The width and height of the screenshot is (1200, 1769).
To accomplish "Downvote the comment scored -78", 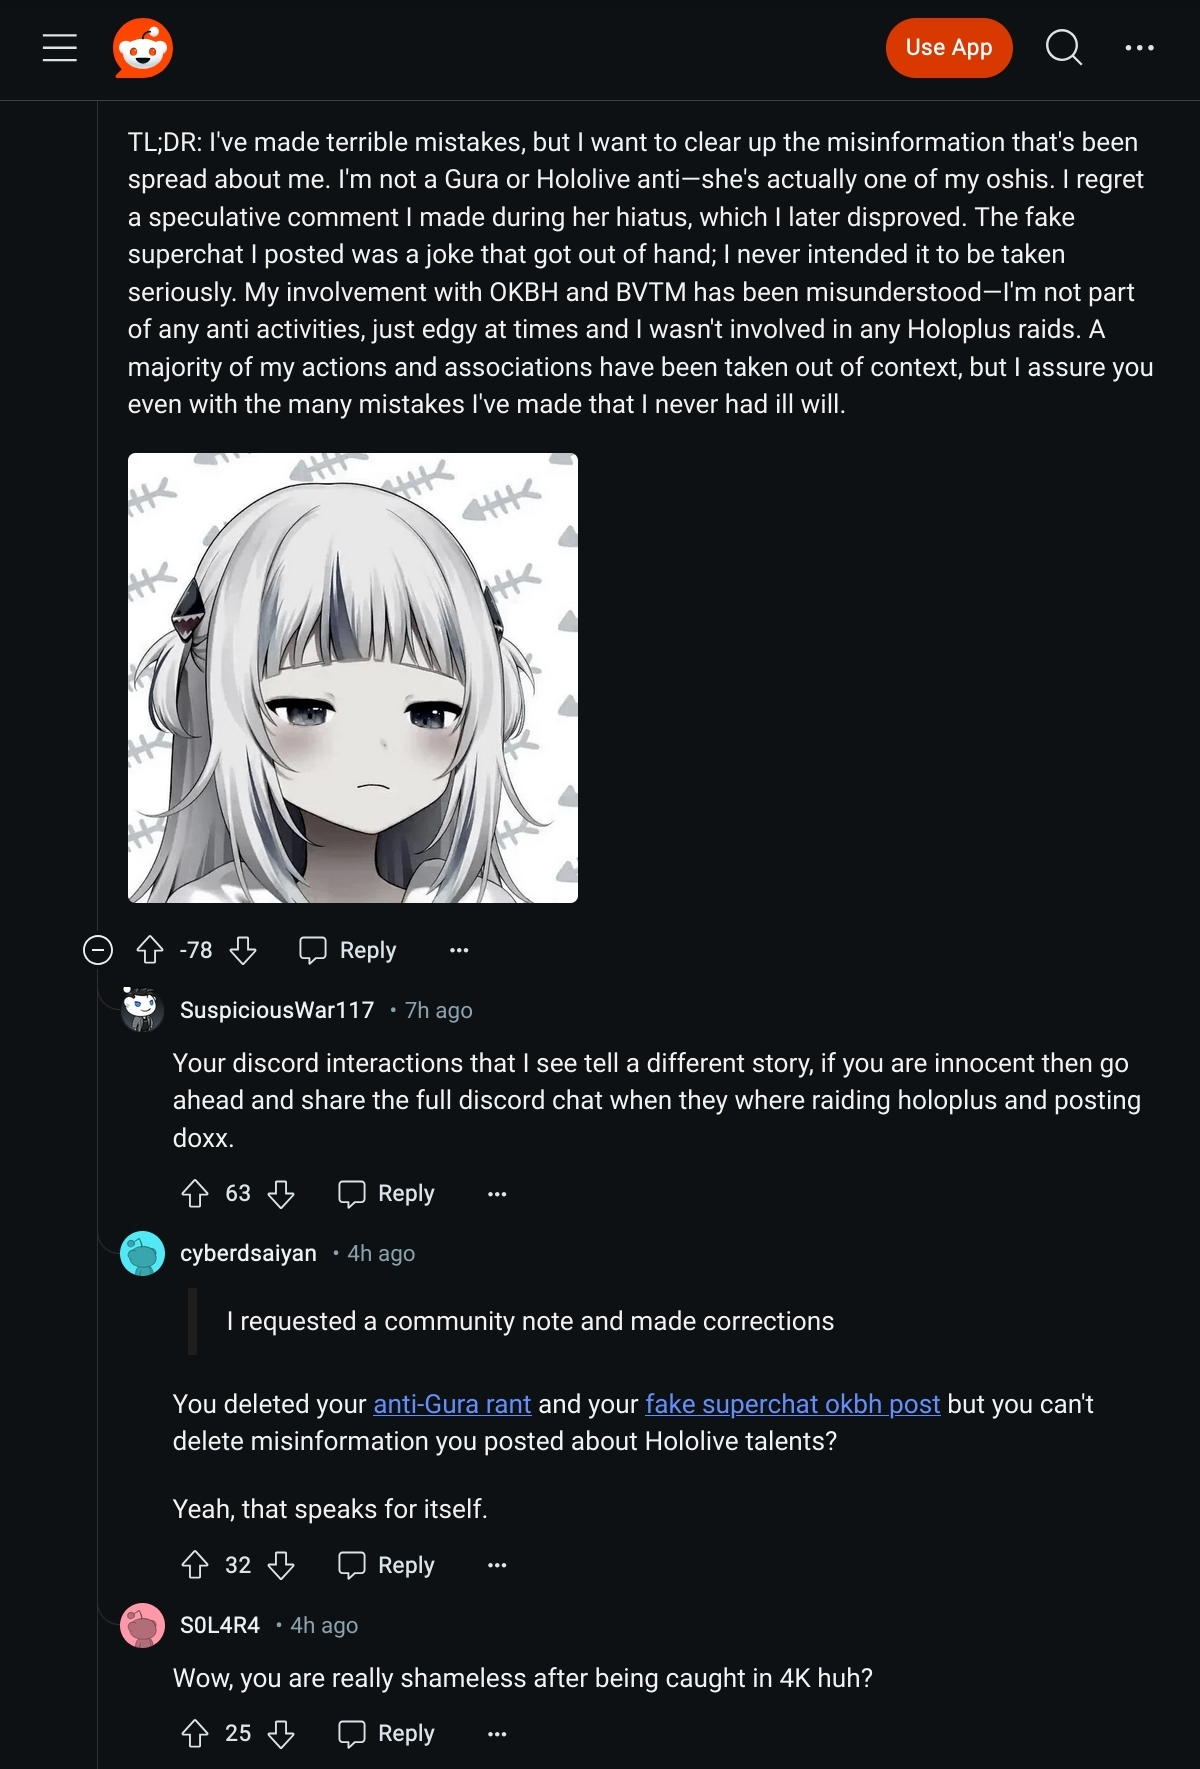I will pos(243,950).
